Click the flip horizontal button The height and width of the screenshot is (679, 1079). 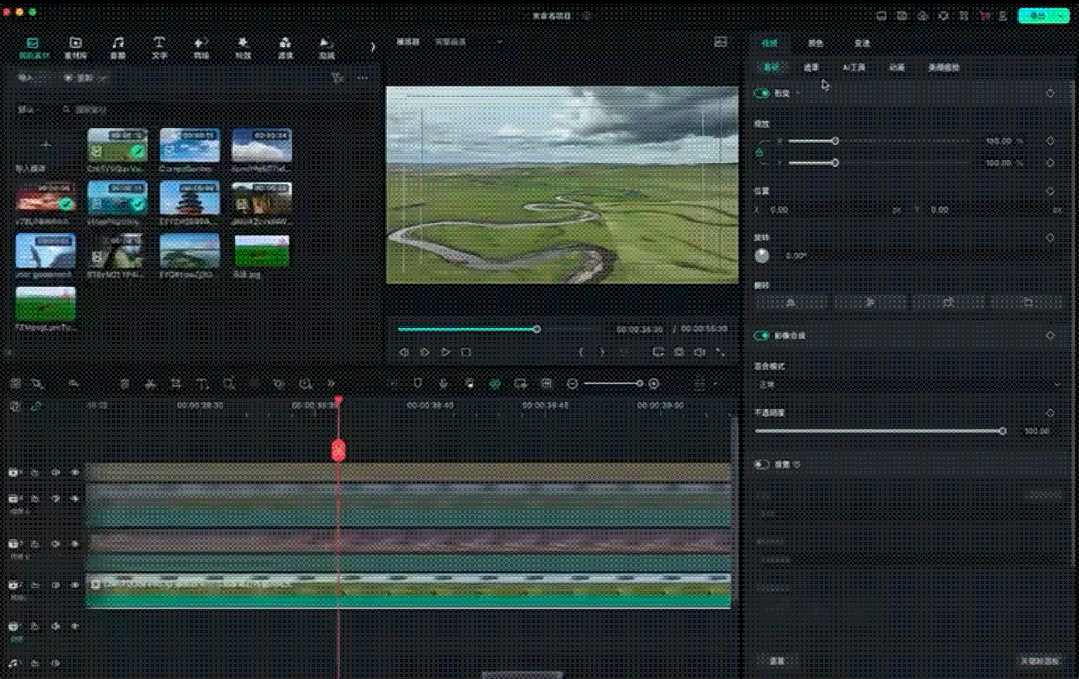click(791, 303)
